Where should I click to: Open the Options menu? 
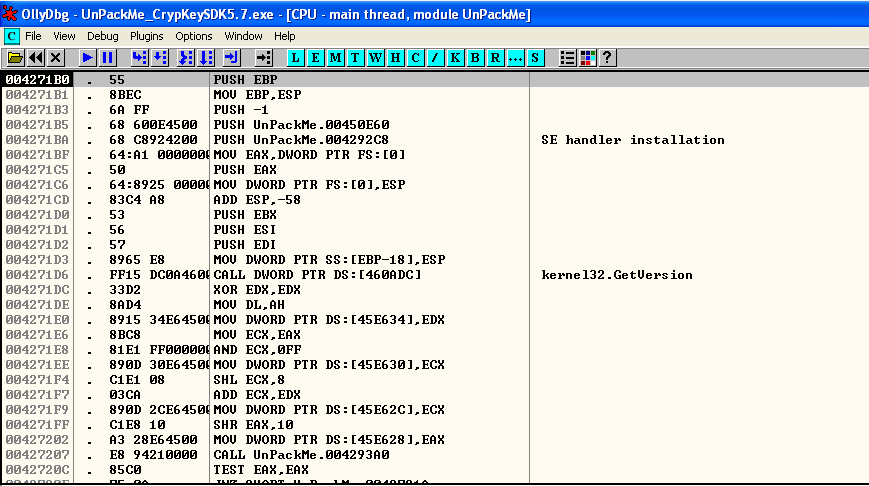click(193, 36)
